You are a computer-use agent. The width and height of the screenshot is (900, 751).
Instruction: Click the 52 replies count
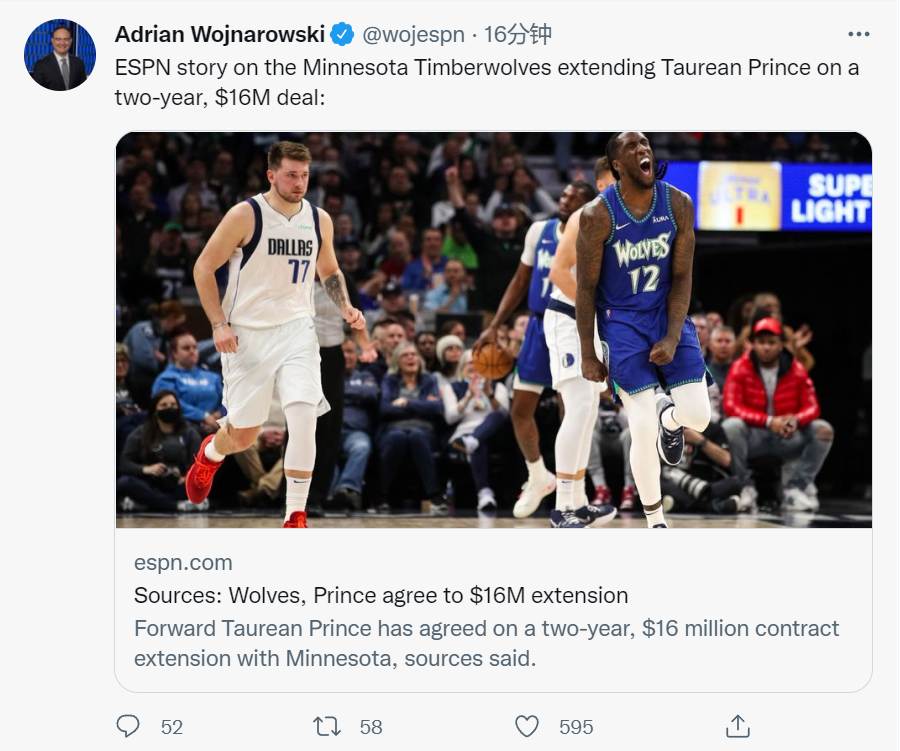(172, 727)
